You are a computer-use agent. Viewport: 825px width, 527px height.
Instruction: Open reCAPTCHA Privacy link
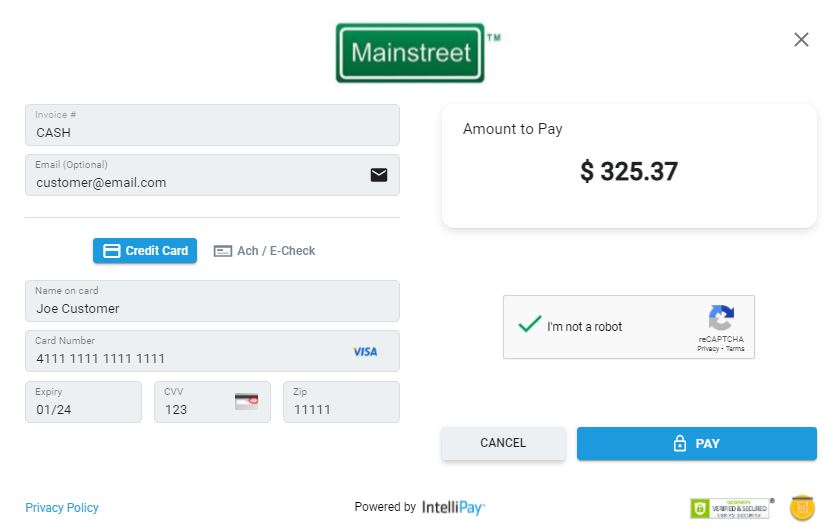click(x=708, y=349)
